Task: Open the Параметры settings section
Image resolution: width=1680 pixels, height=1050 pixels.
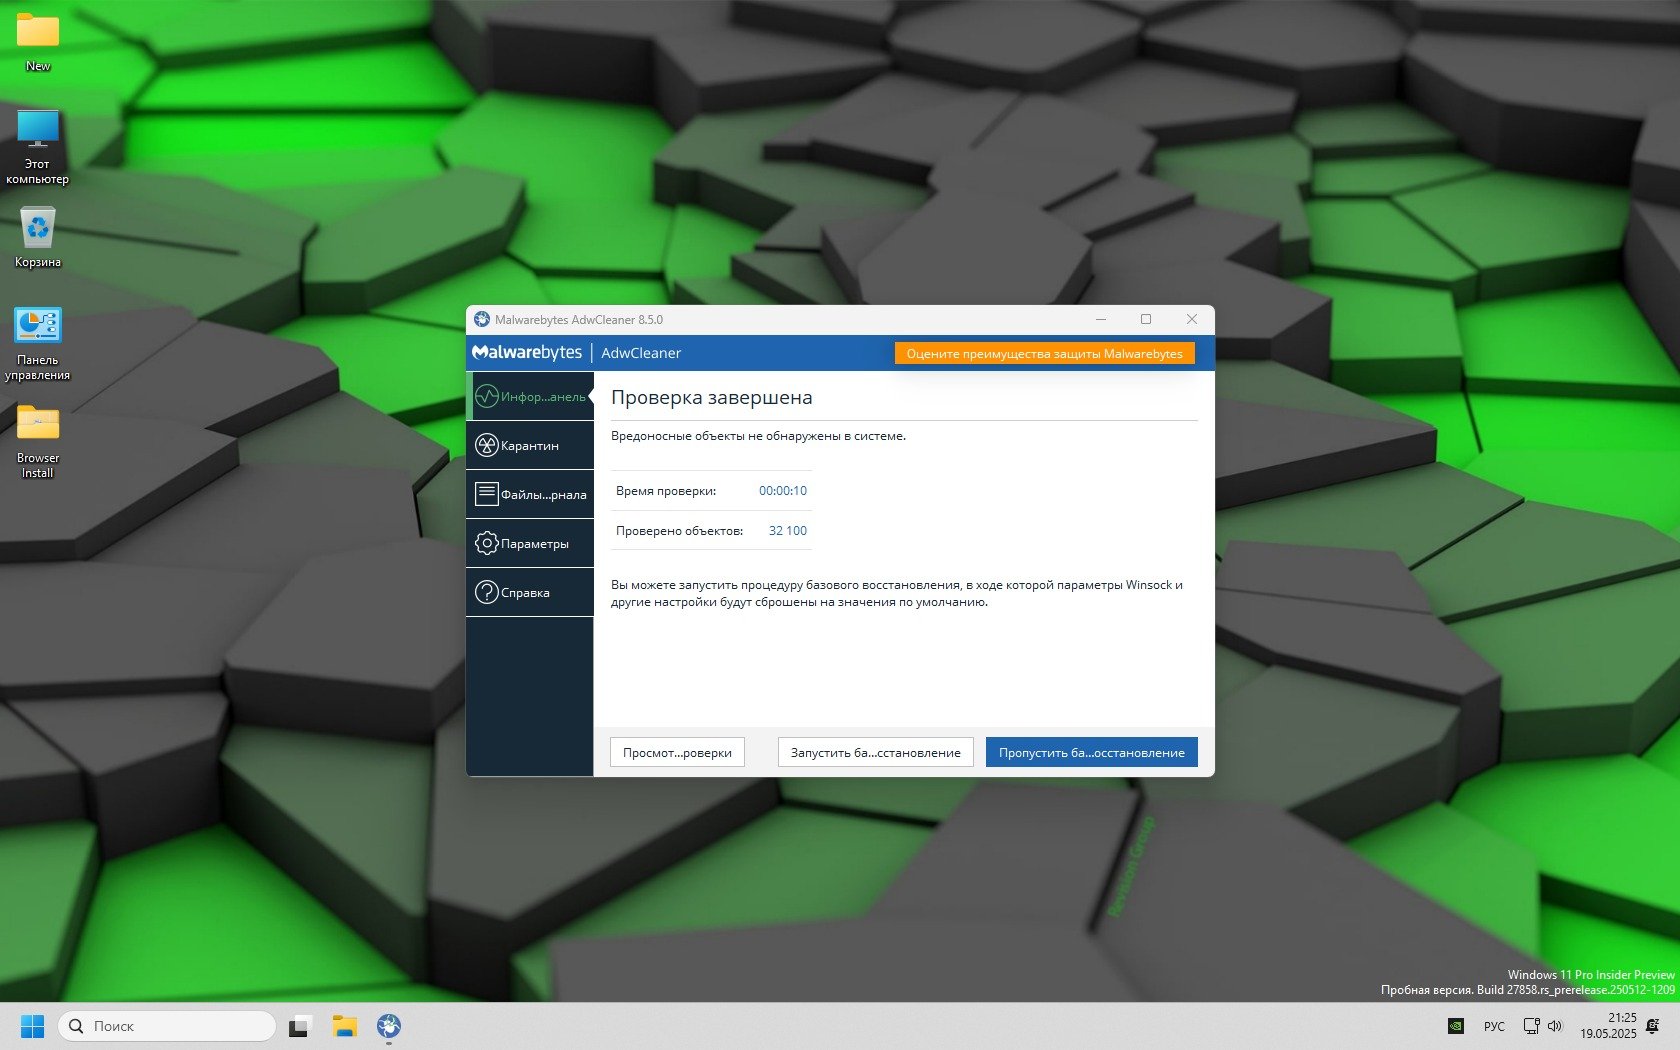Action: 530,543
